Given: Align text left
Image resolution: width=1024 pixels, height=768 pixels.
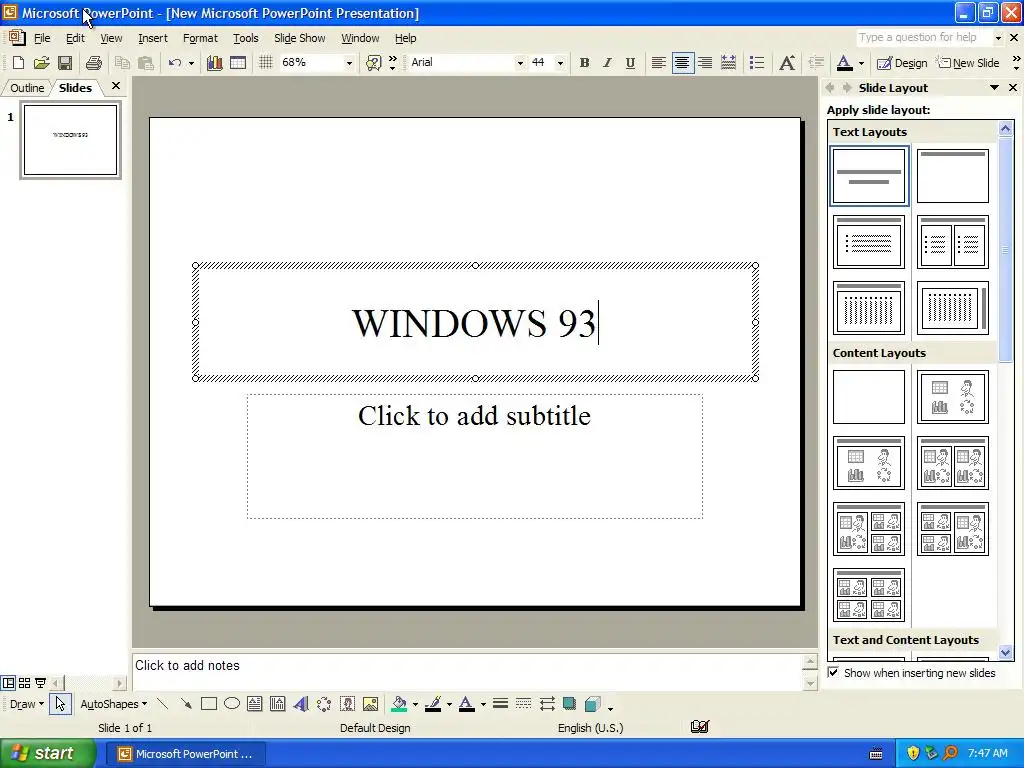Looking at the screenshot, I should pos(658,63).
